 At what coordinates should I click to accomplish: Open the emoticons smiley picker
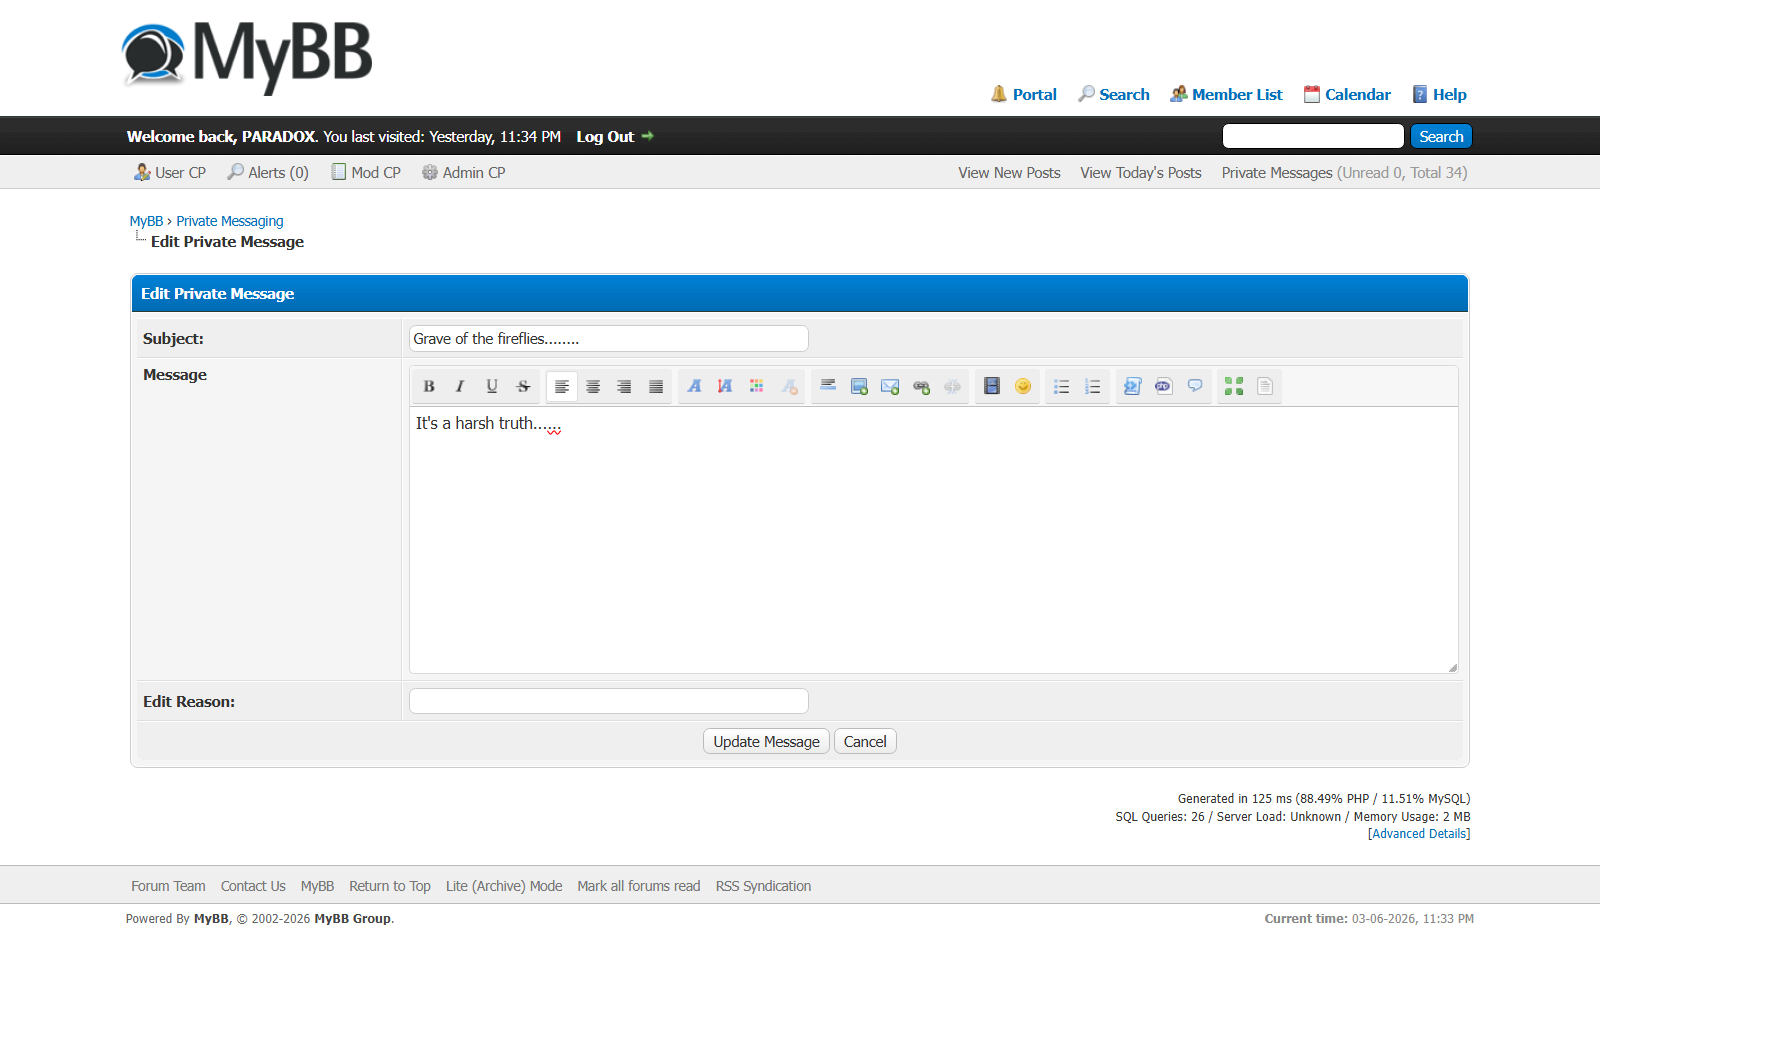pos(1023,386)
